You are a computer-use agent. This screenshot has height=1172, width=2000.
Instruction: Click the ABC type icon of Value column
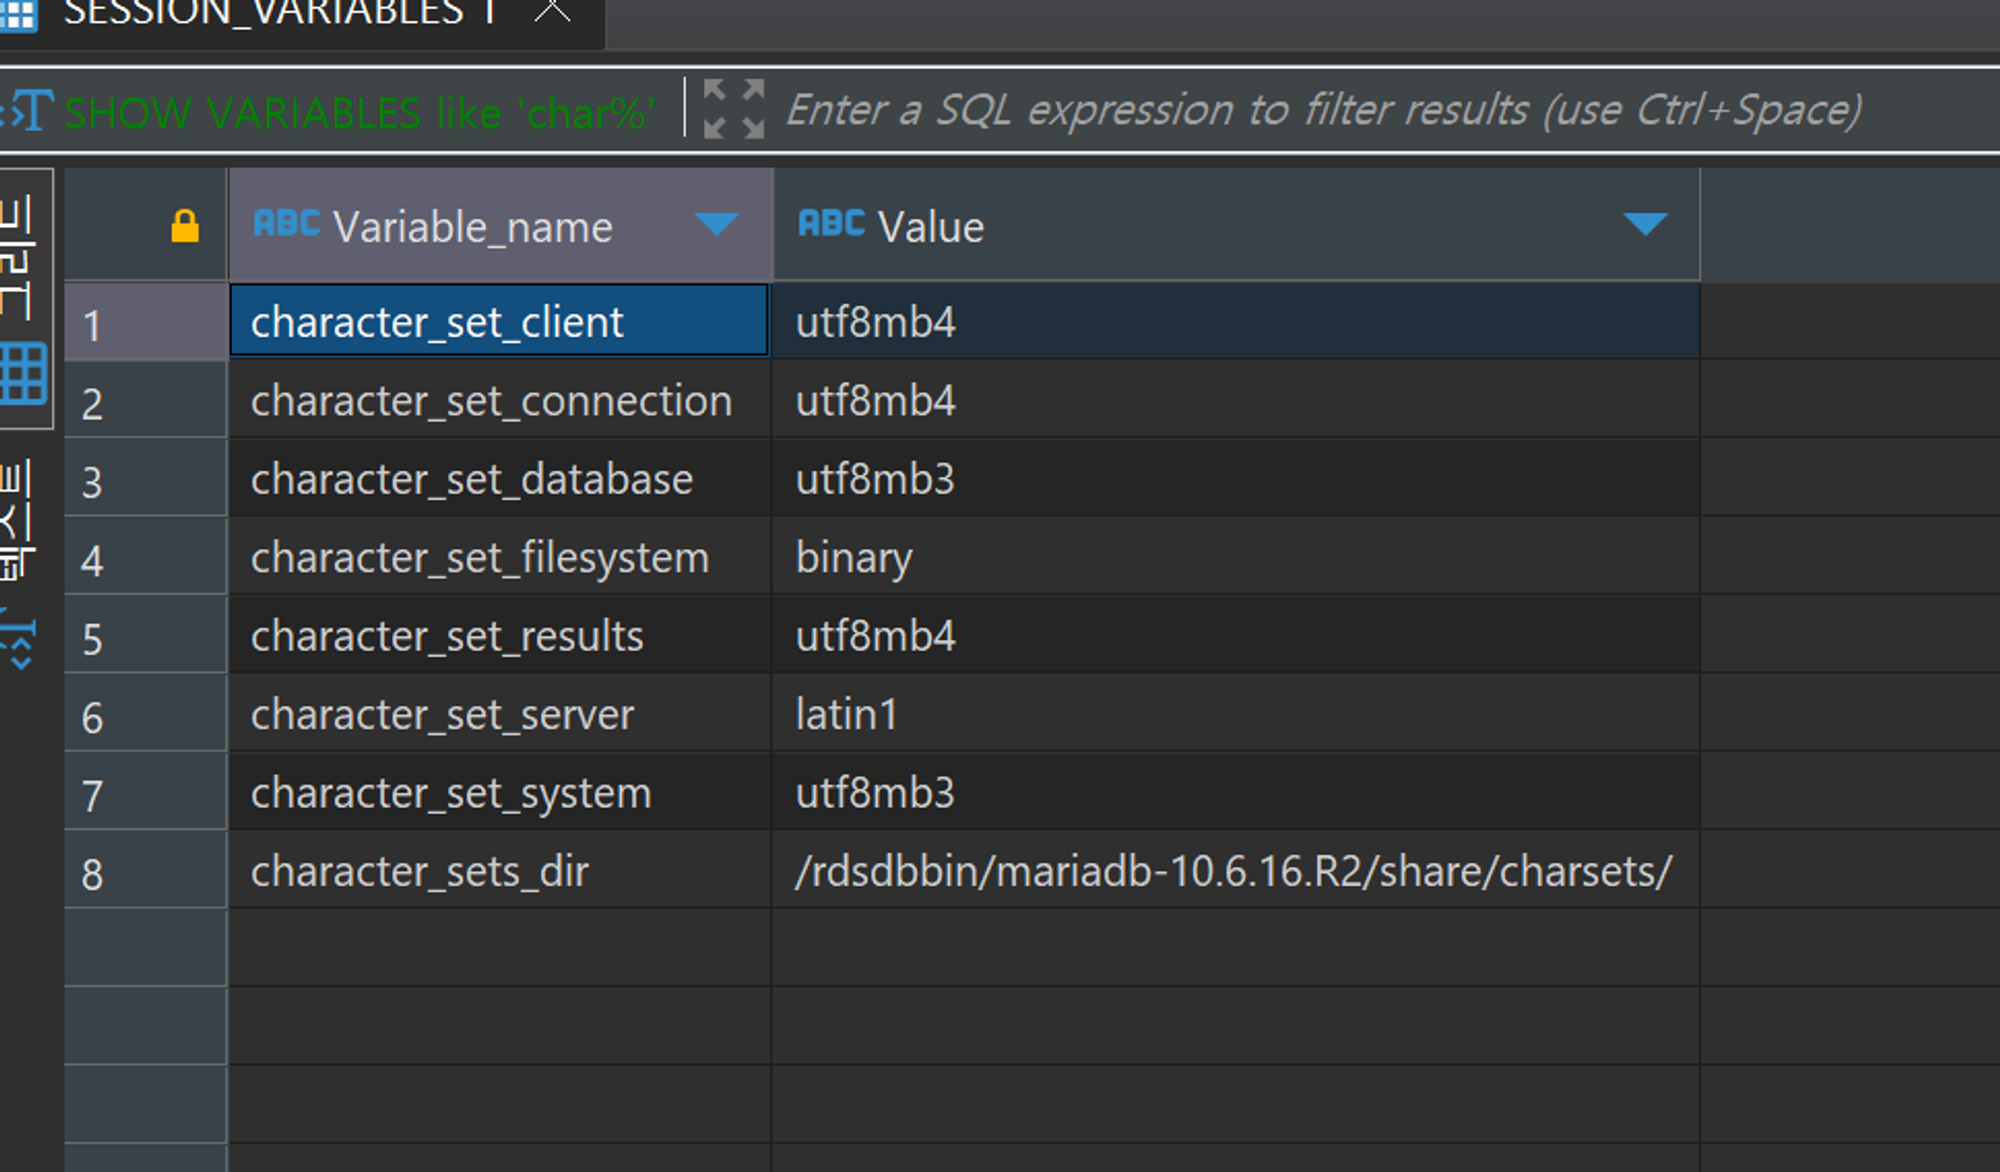point(830,224)
